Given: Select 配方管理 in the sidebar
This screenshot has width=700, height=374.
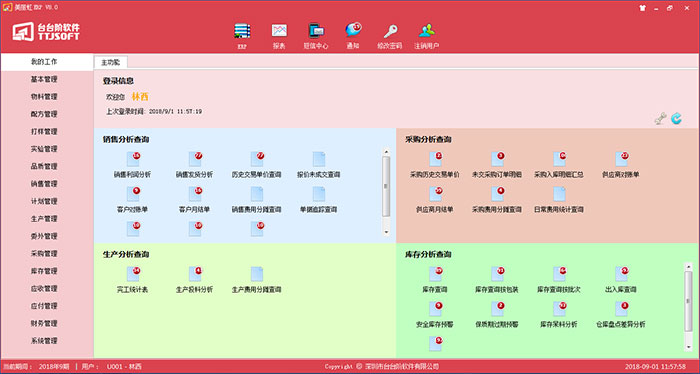Looking at the screenshot, I should click(47, 114).
